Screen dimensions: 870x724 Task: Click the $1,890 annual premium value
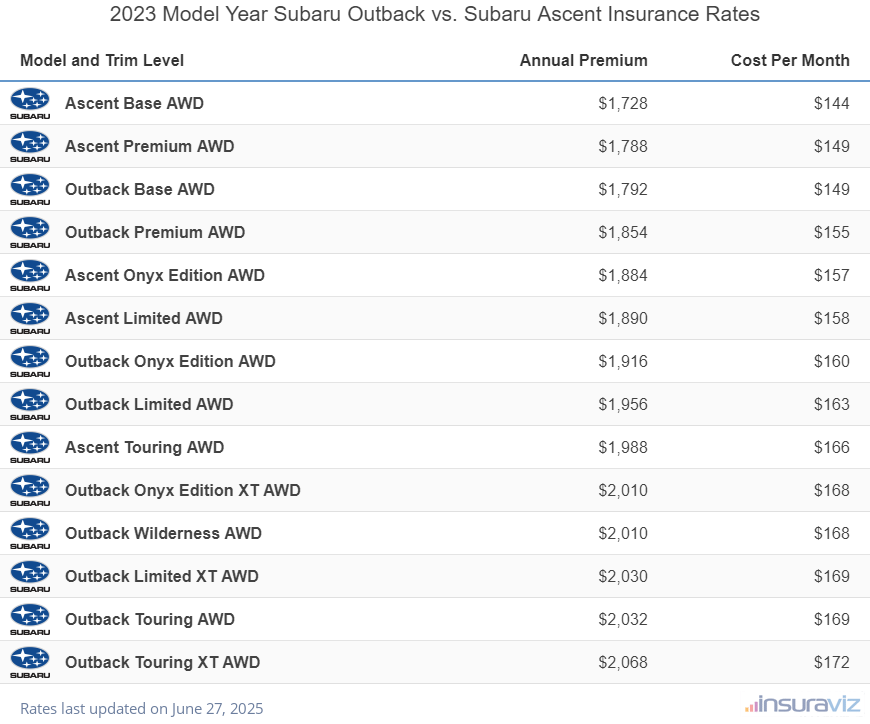[623, 318]
